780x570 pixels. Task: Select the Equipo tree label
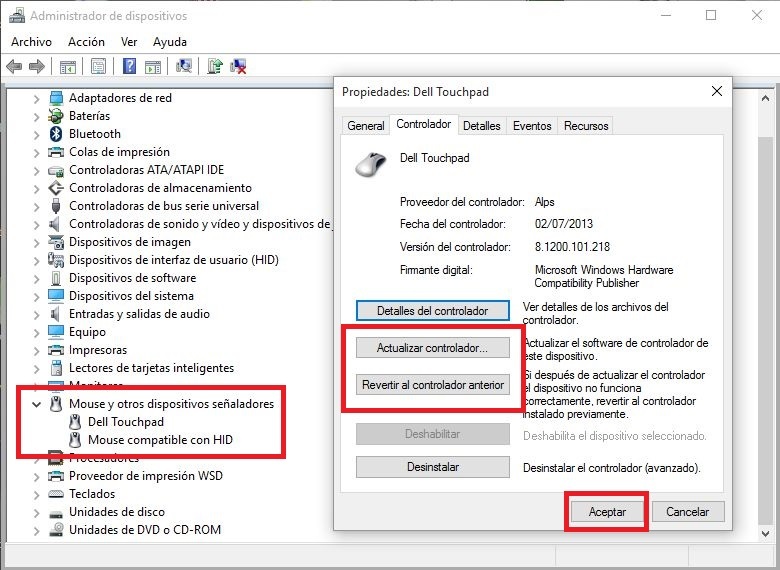coord(88,332)
